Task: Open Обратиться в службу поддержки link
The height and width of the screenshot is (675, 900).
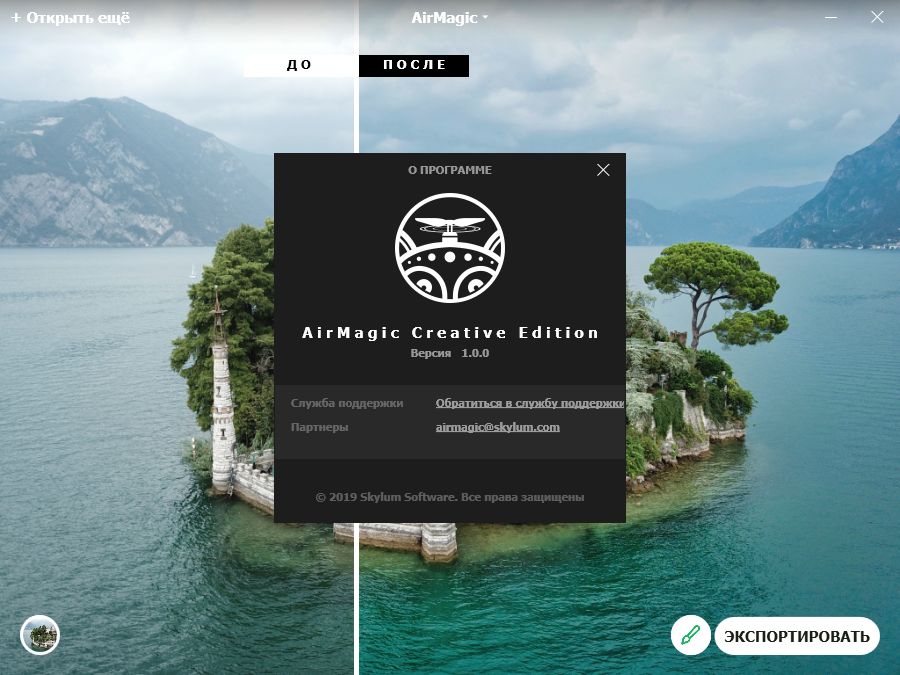Action: point(530,403)
